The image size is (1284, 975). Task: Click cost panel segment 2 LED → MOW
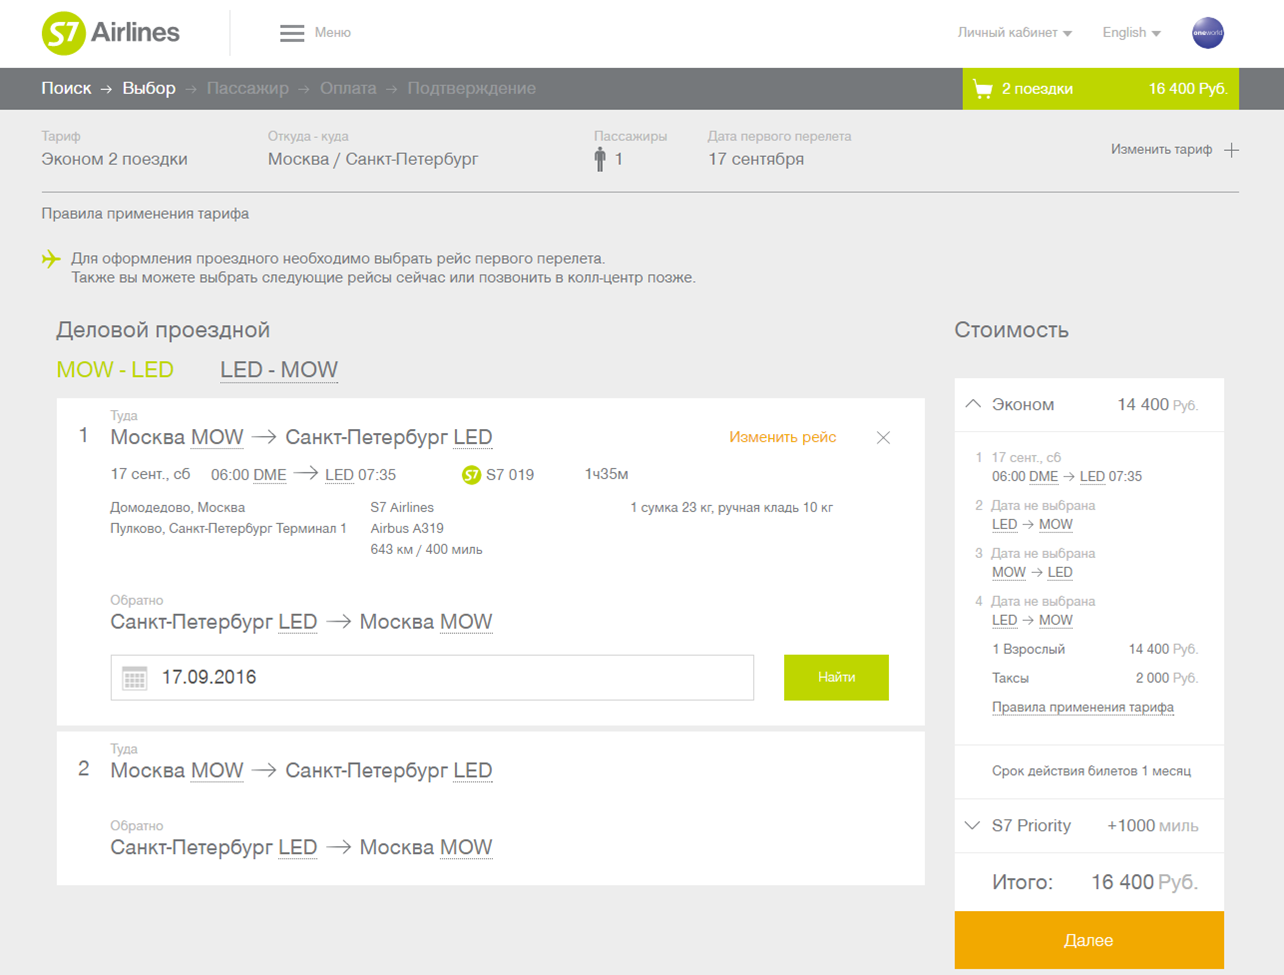(1032, 525)
